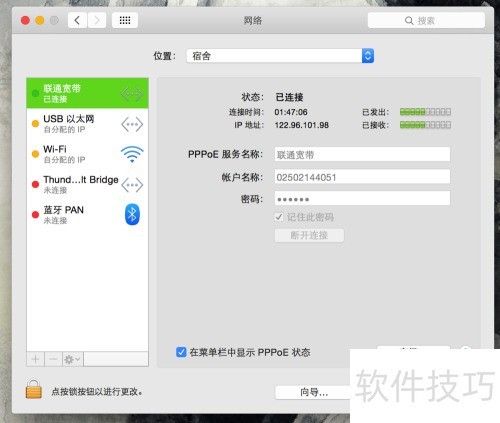Click the 搜索 search field

(x=426, y=21)
